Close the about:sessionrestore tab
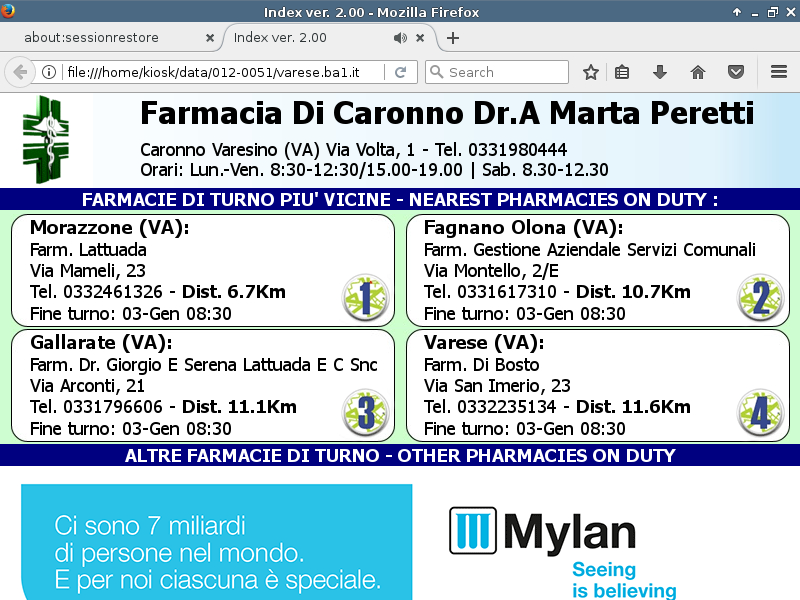This screenshot has height=600, width=800. (210, 38)
